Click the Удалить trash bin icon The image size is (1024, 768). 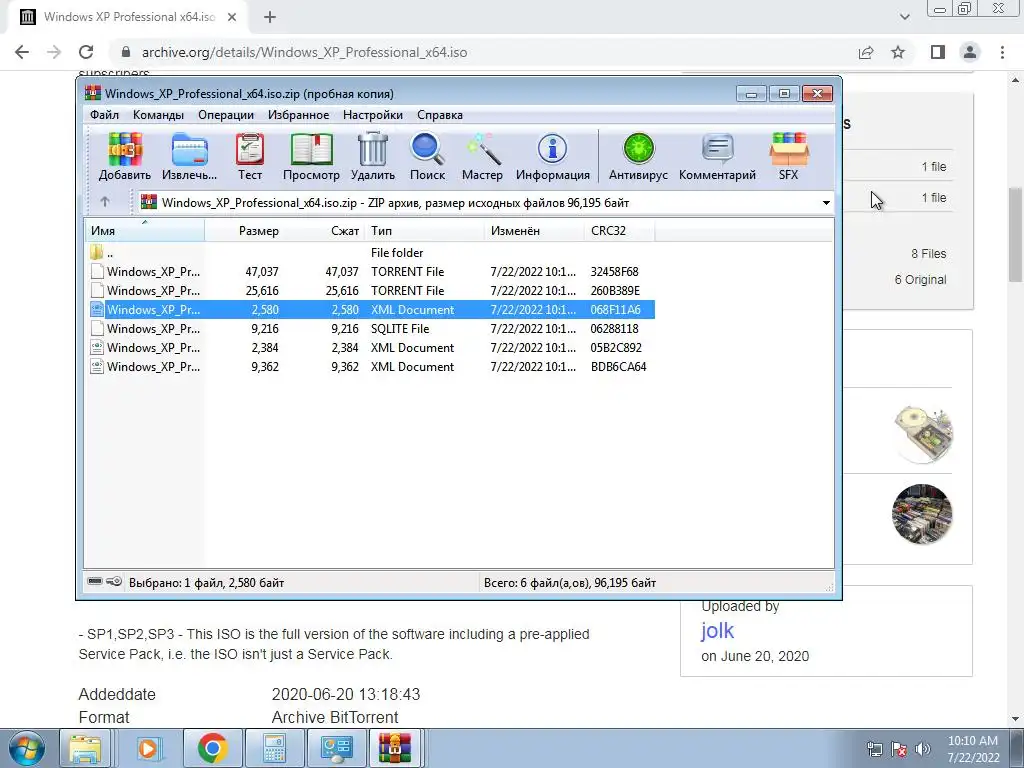click(x=372, y=157)
